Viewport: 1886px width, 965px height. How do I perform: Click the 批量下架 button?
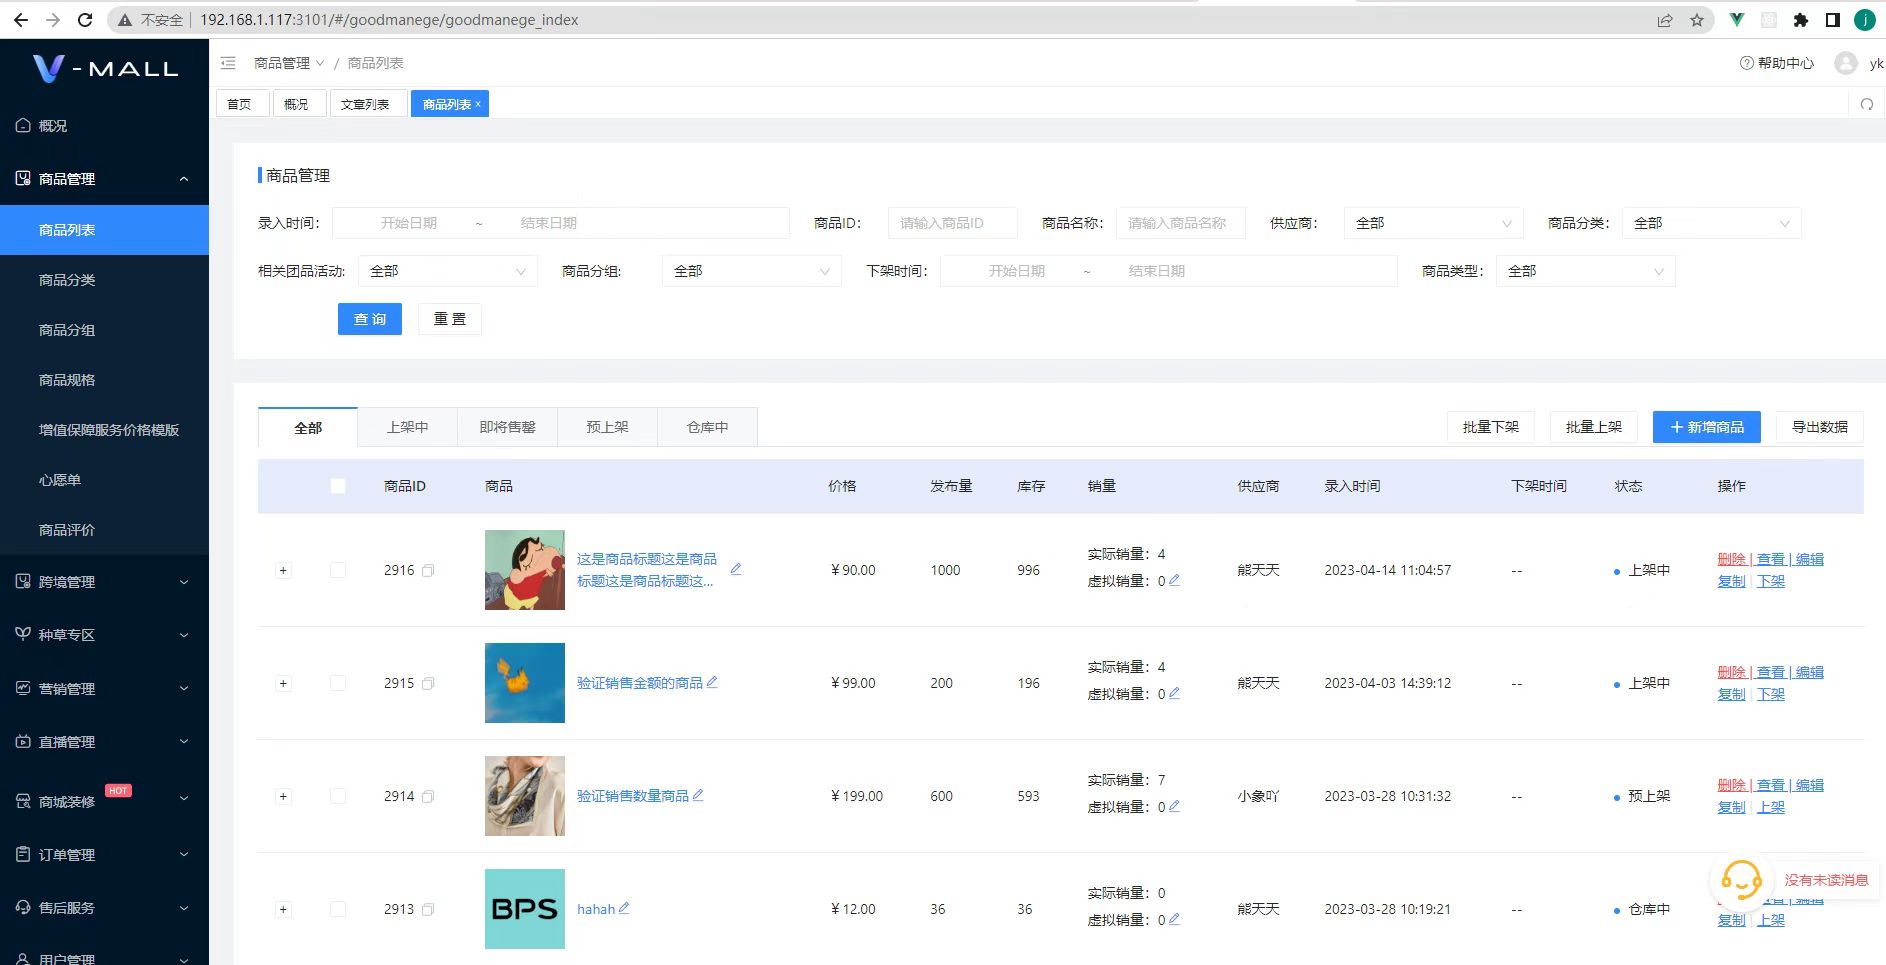pyautogui.click(x=1491, y=427)
